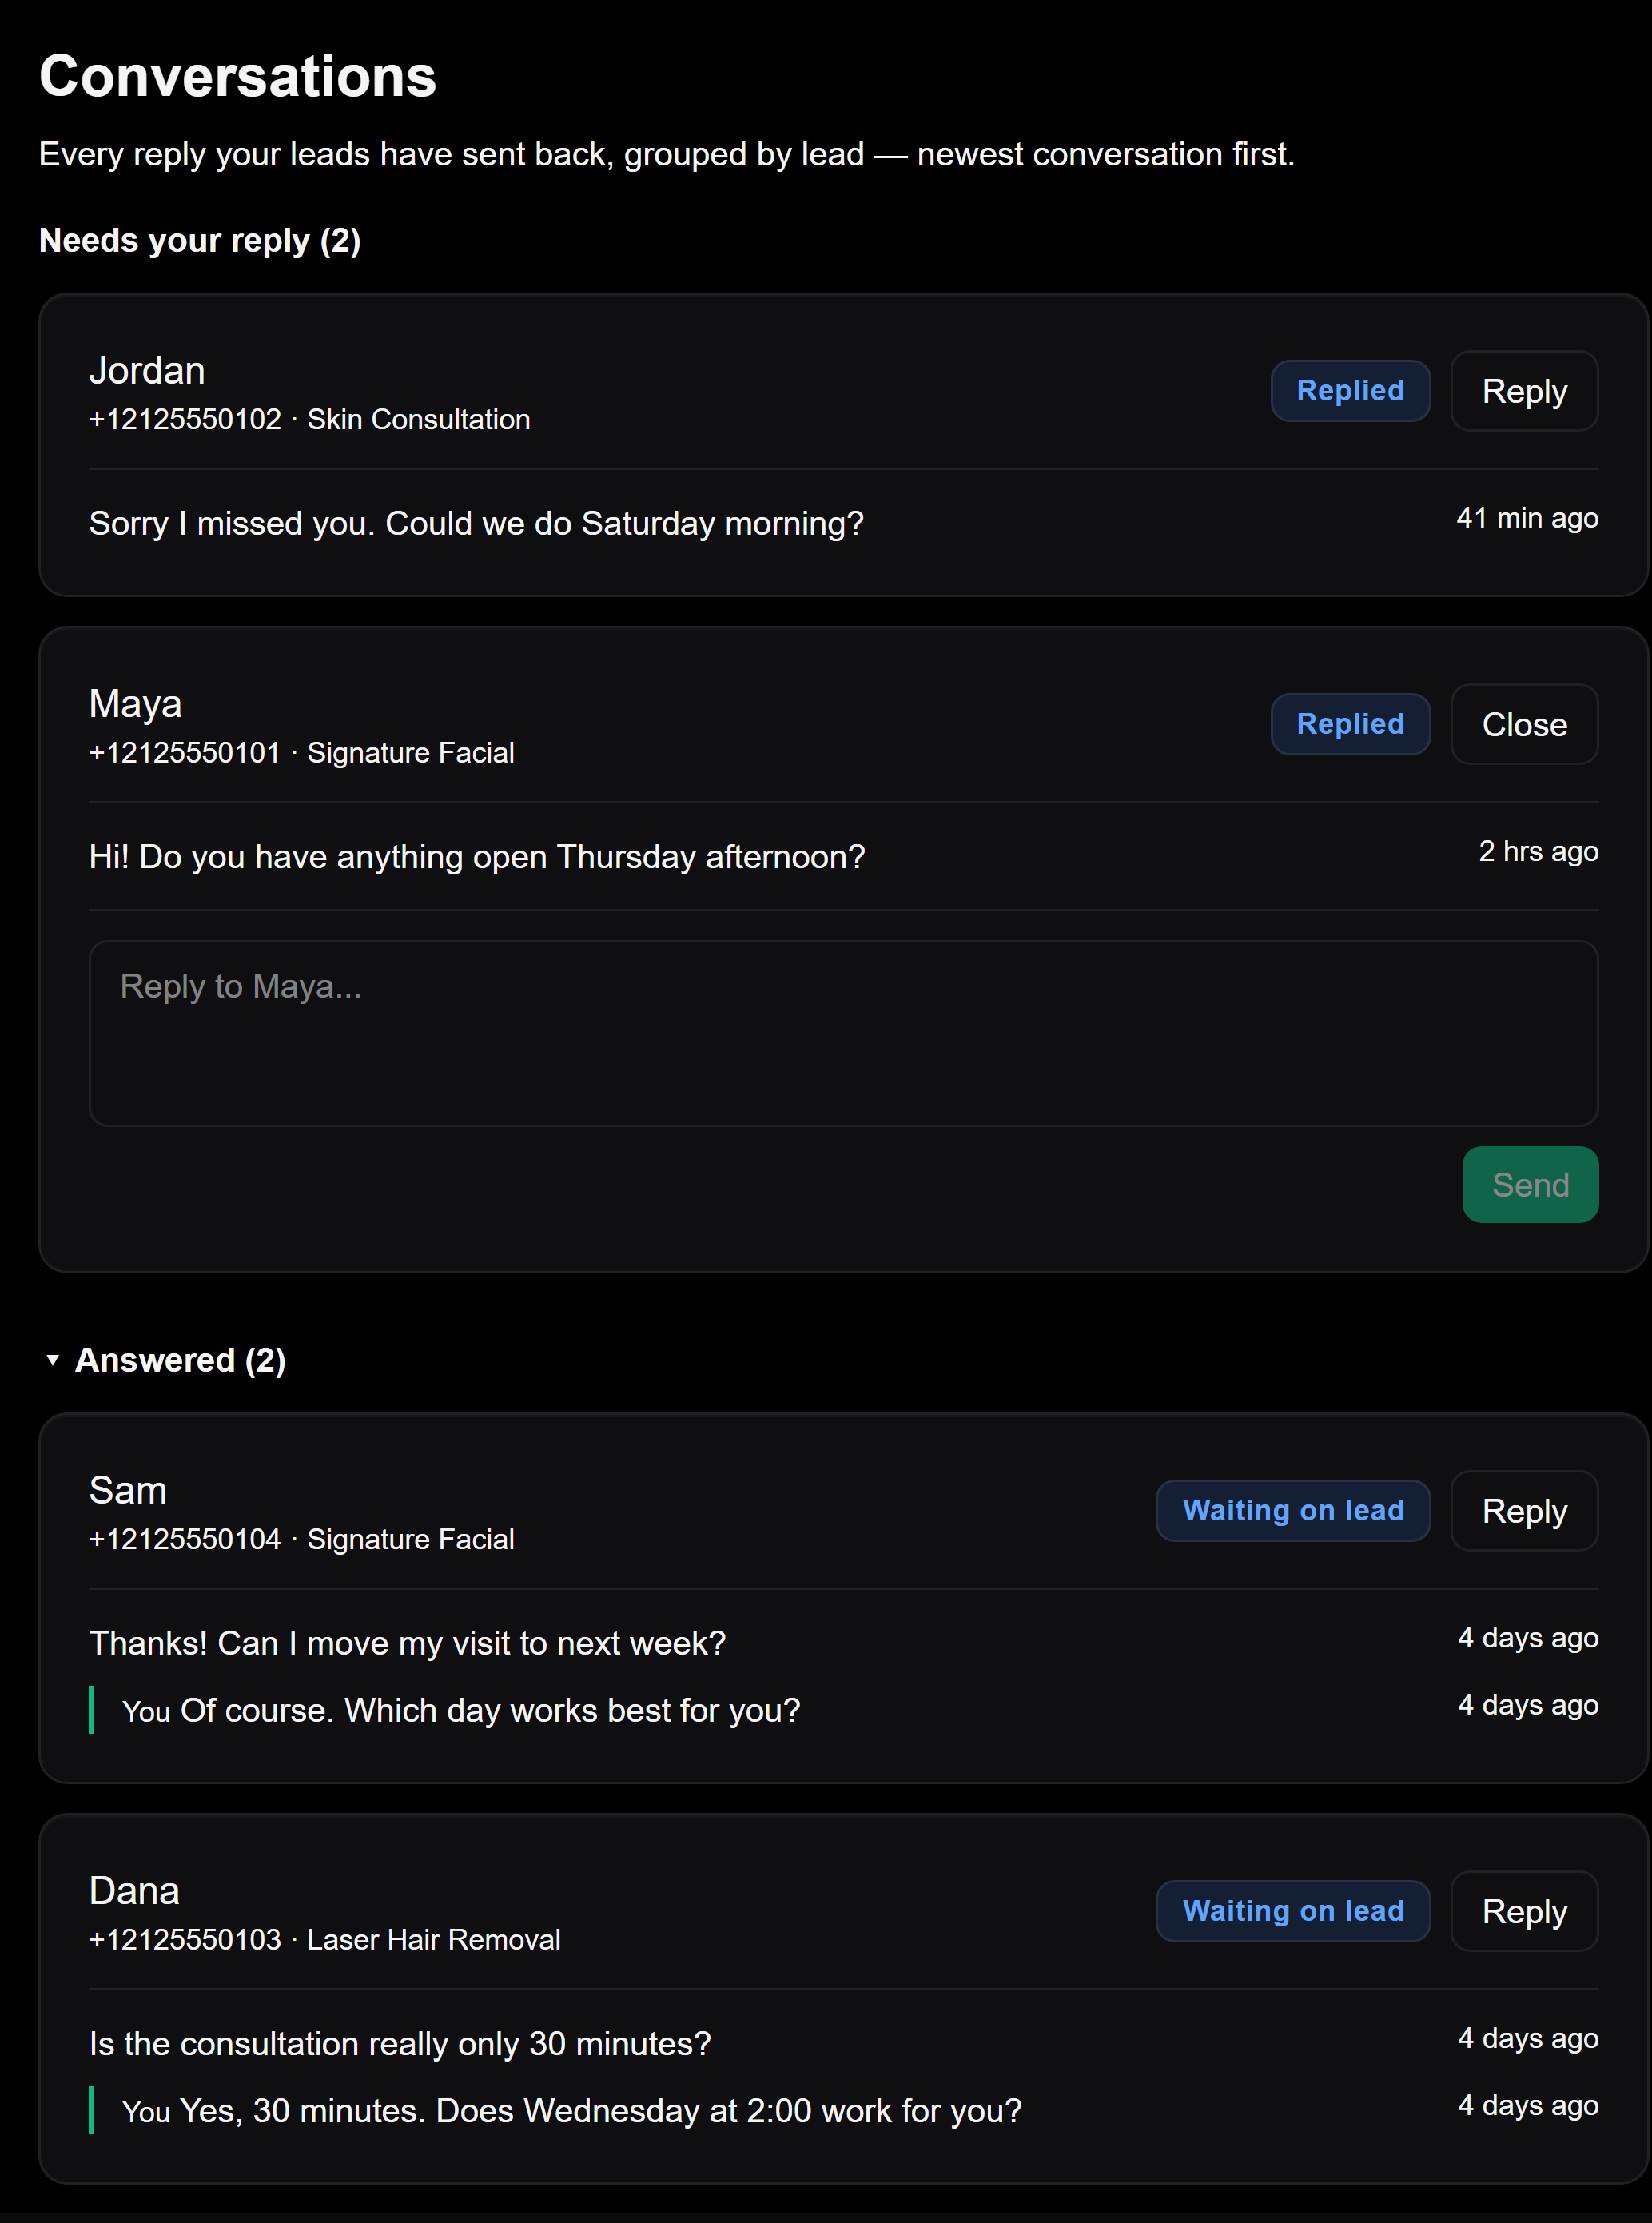Click phone number +12125550104 · Signature Facial

[301, 1539]
